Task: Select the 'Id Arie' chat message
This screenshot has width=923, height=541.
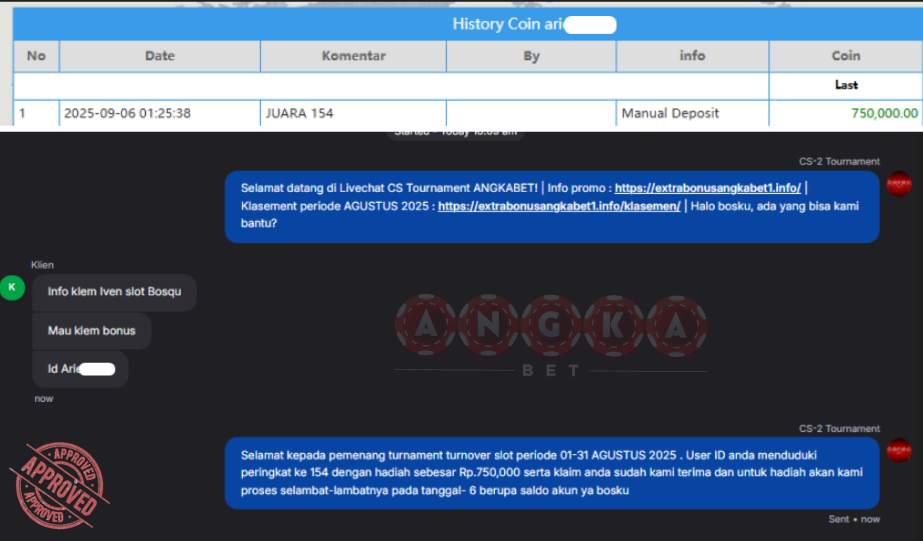Action: (x=80, y=369)
